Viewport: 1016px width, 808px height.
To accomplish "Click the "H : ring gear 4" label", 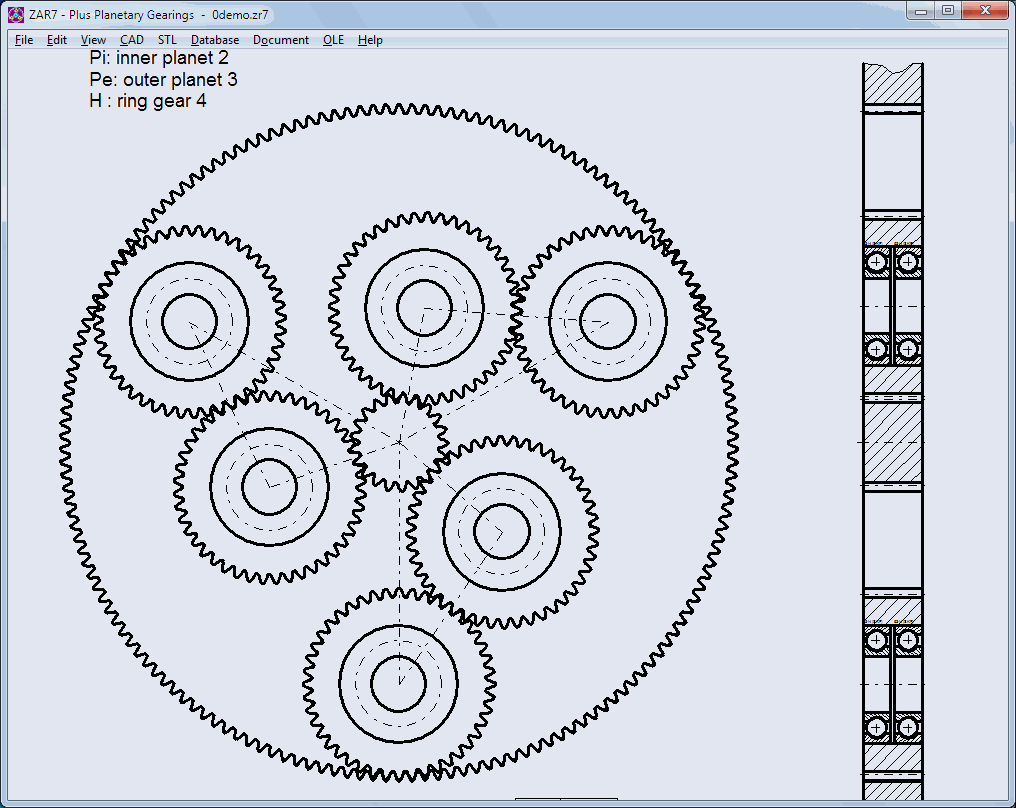I will 148,101.
